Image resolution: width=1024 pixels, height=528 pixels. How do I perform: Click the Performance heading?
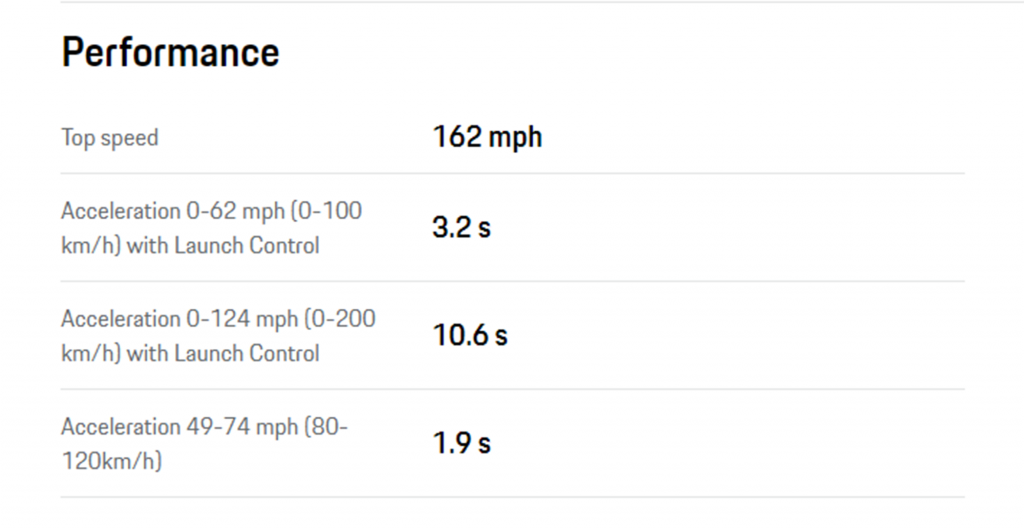pos(170,52)
